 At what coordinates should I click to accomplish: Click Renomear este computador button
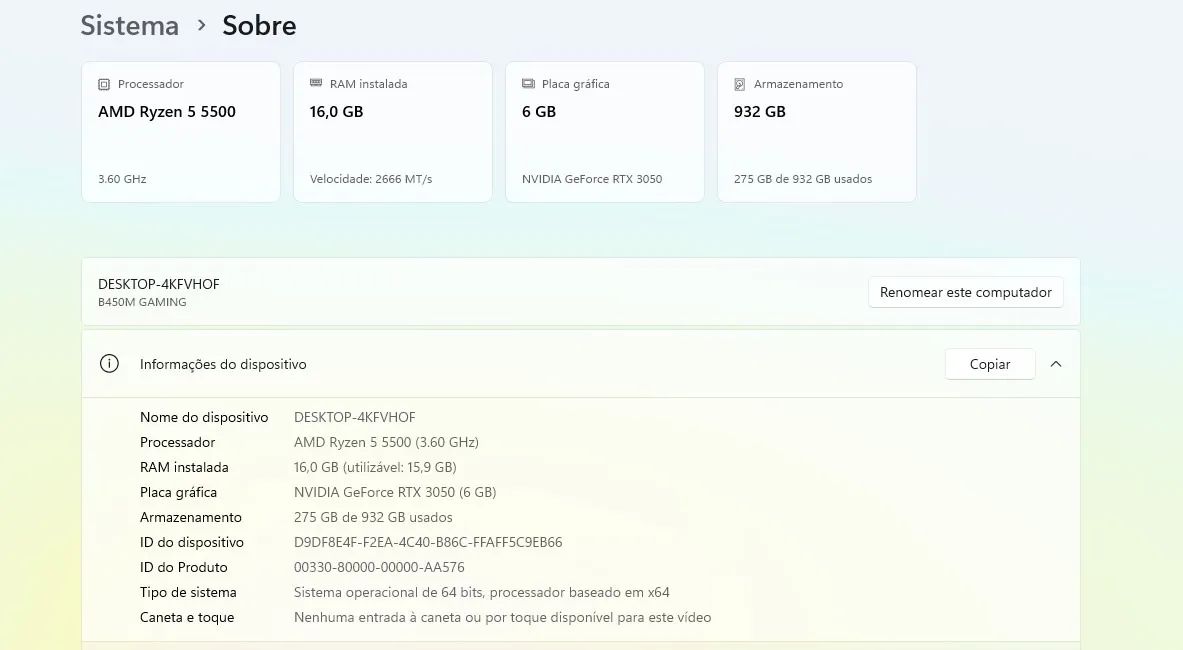click(x=966, y=293)
